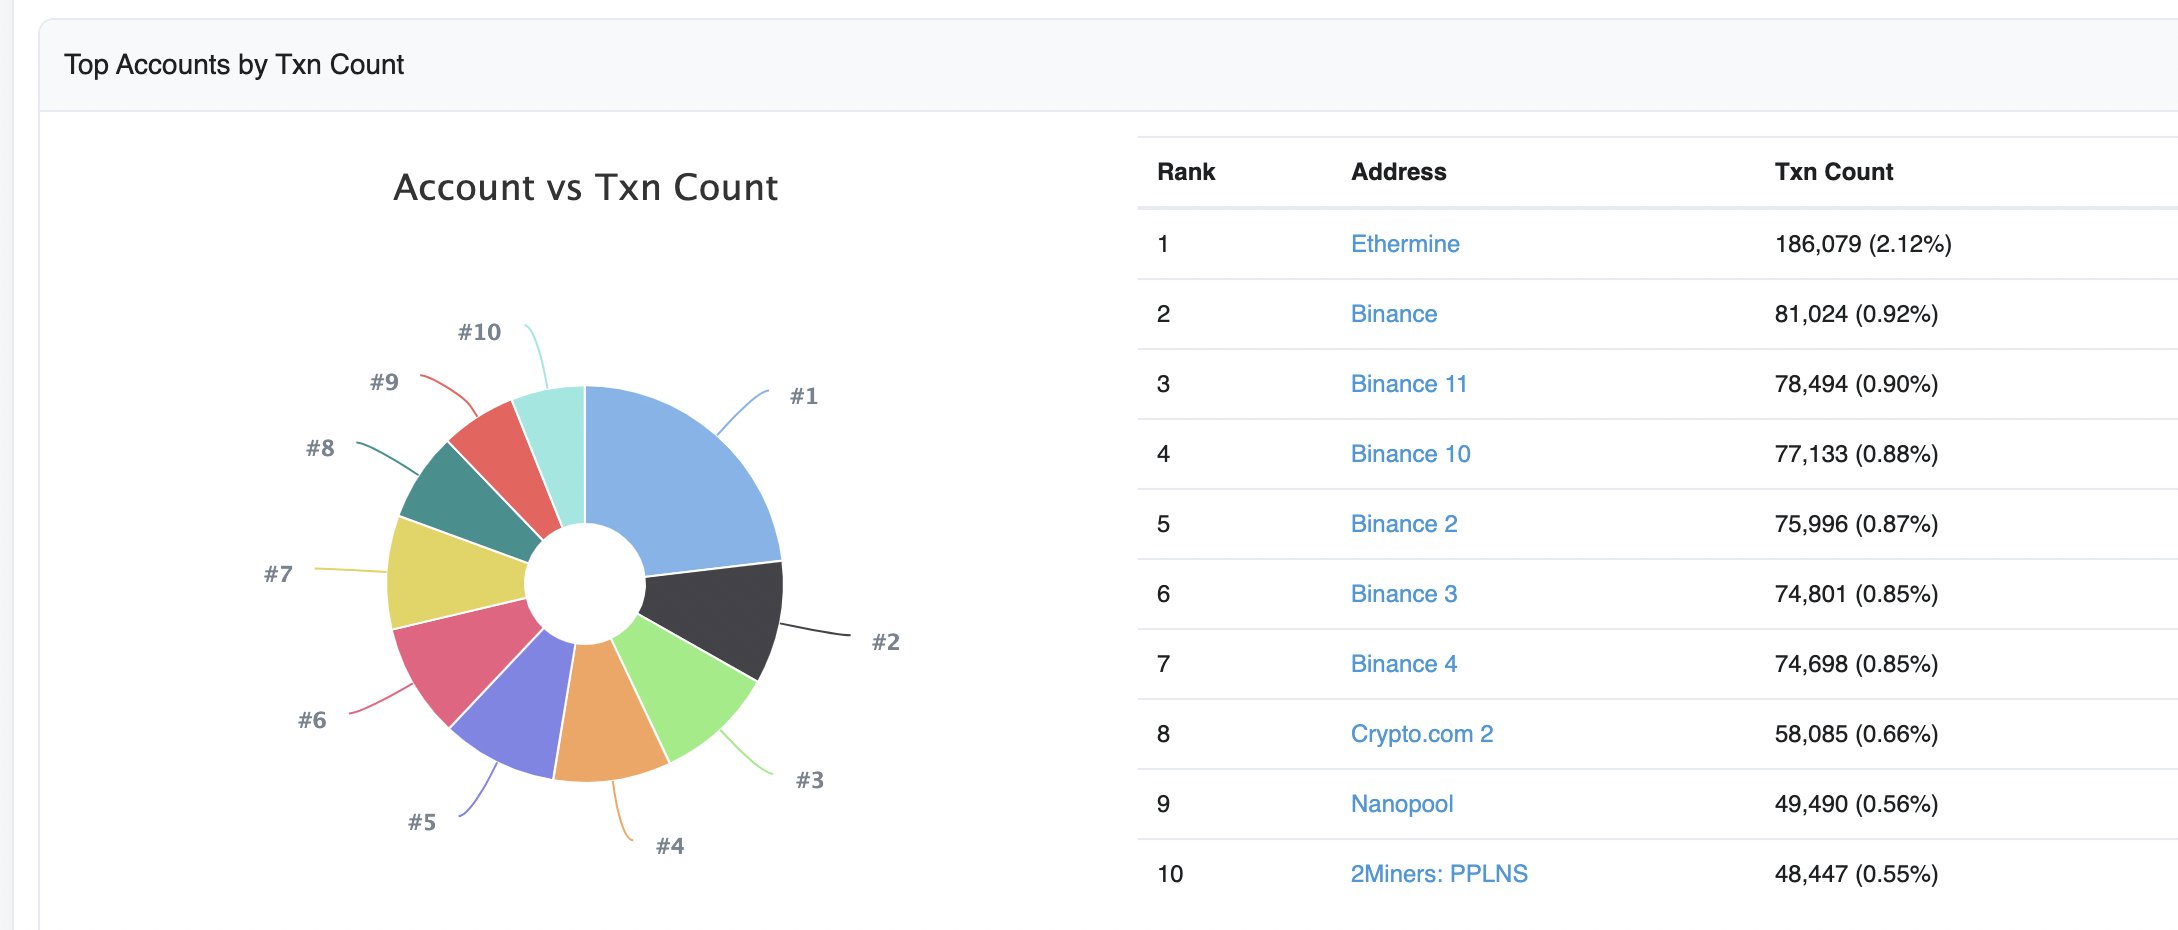2178x930 pixels.
Task: Open the Binance 2 address link
Action: coord(1403,524)
